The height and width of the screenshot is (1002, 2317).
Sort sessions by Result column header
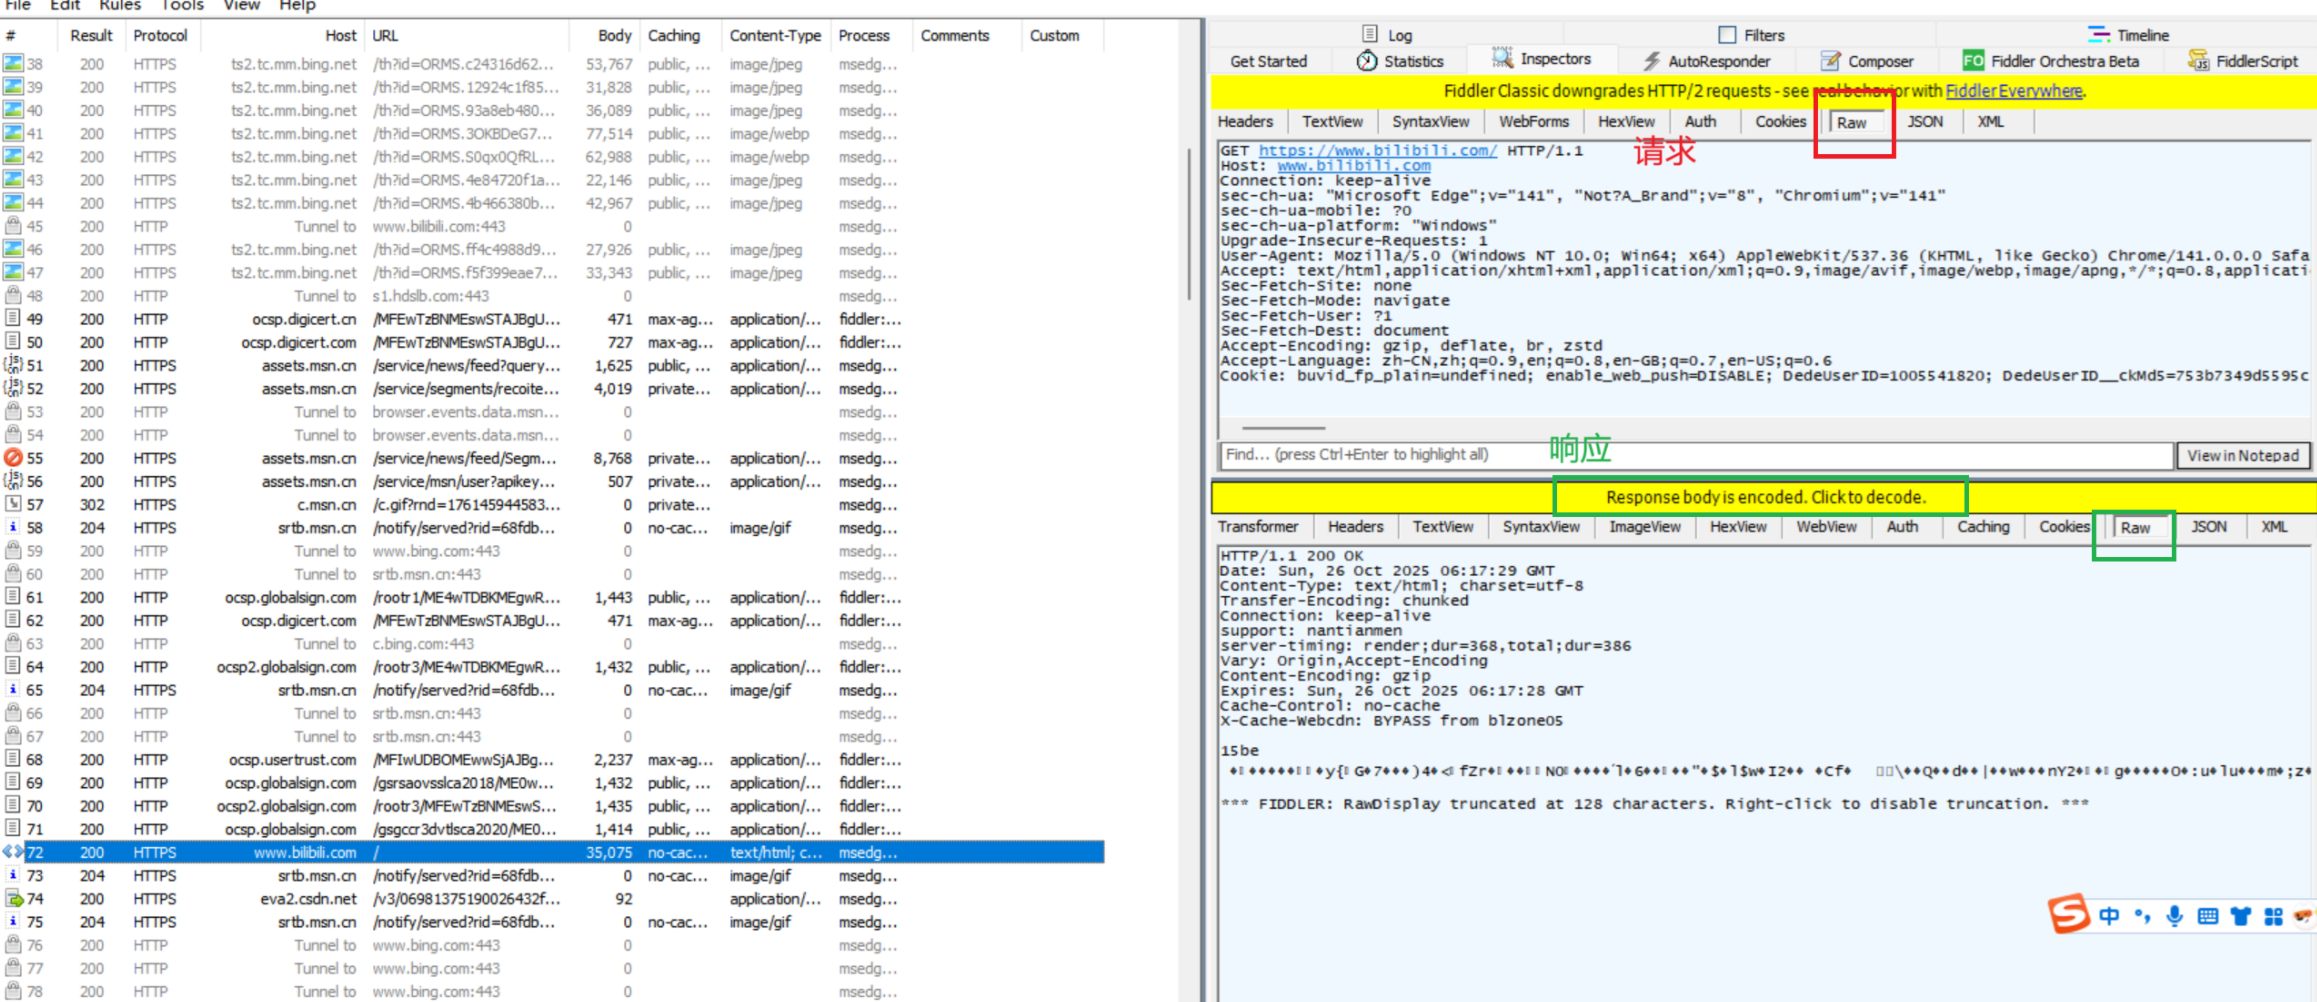click(x=91, y=35)
